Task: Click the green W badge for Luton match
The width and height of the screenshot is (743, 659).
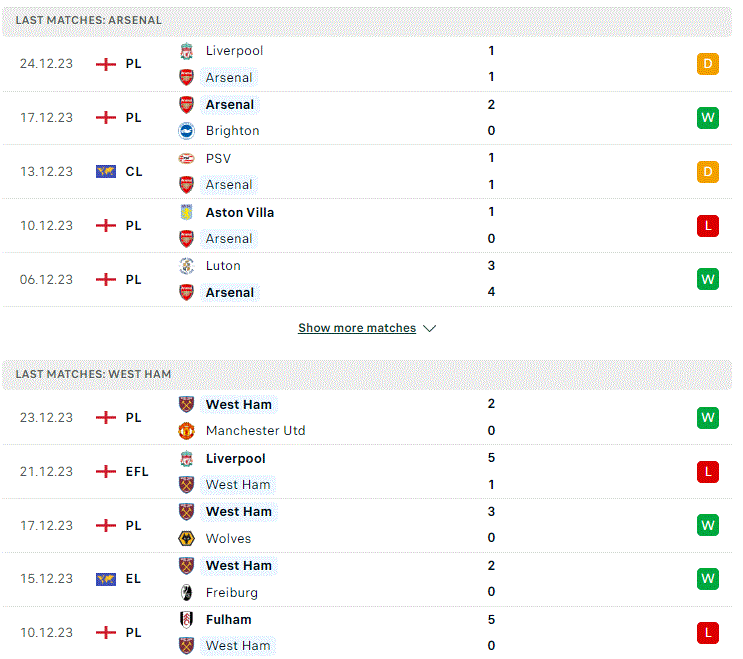Action: tap(708, 280)
